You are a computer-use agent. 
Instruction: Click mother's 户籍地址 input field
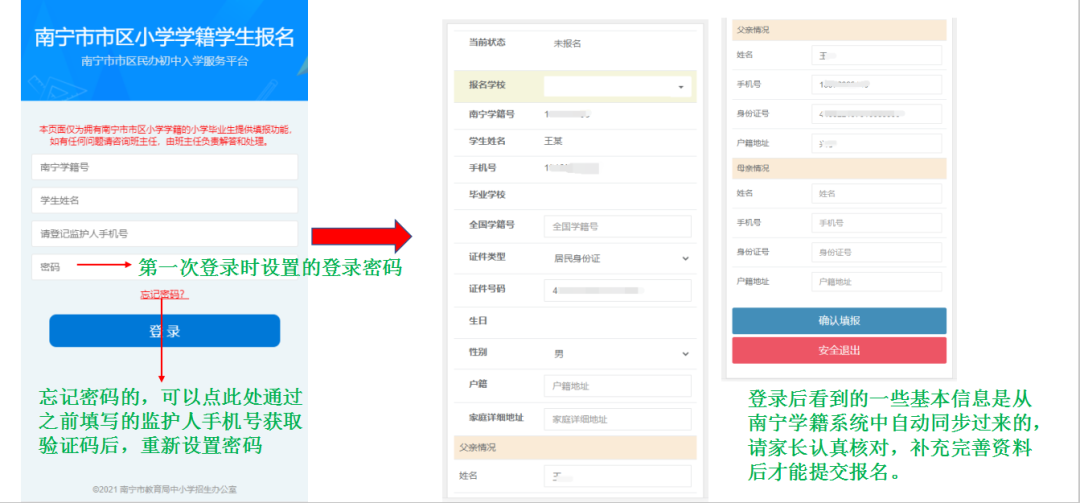pyautogui.click(x=877, y=282)
